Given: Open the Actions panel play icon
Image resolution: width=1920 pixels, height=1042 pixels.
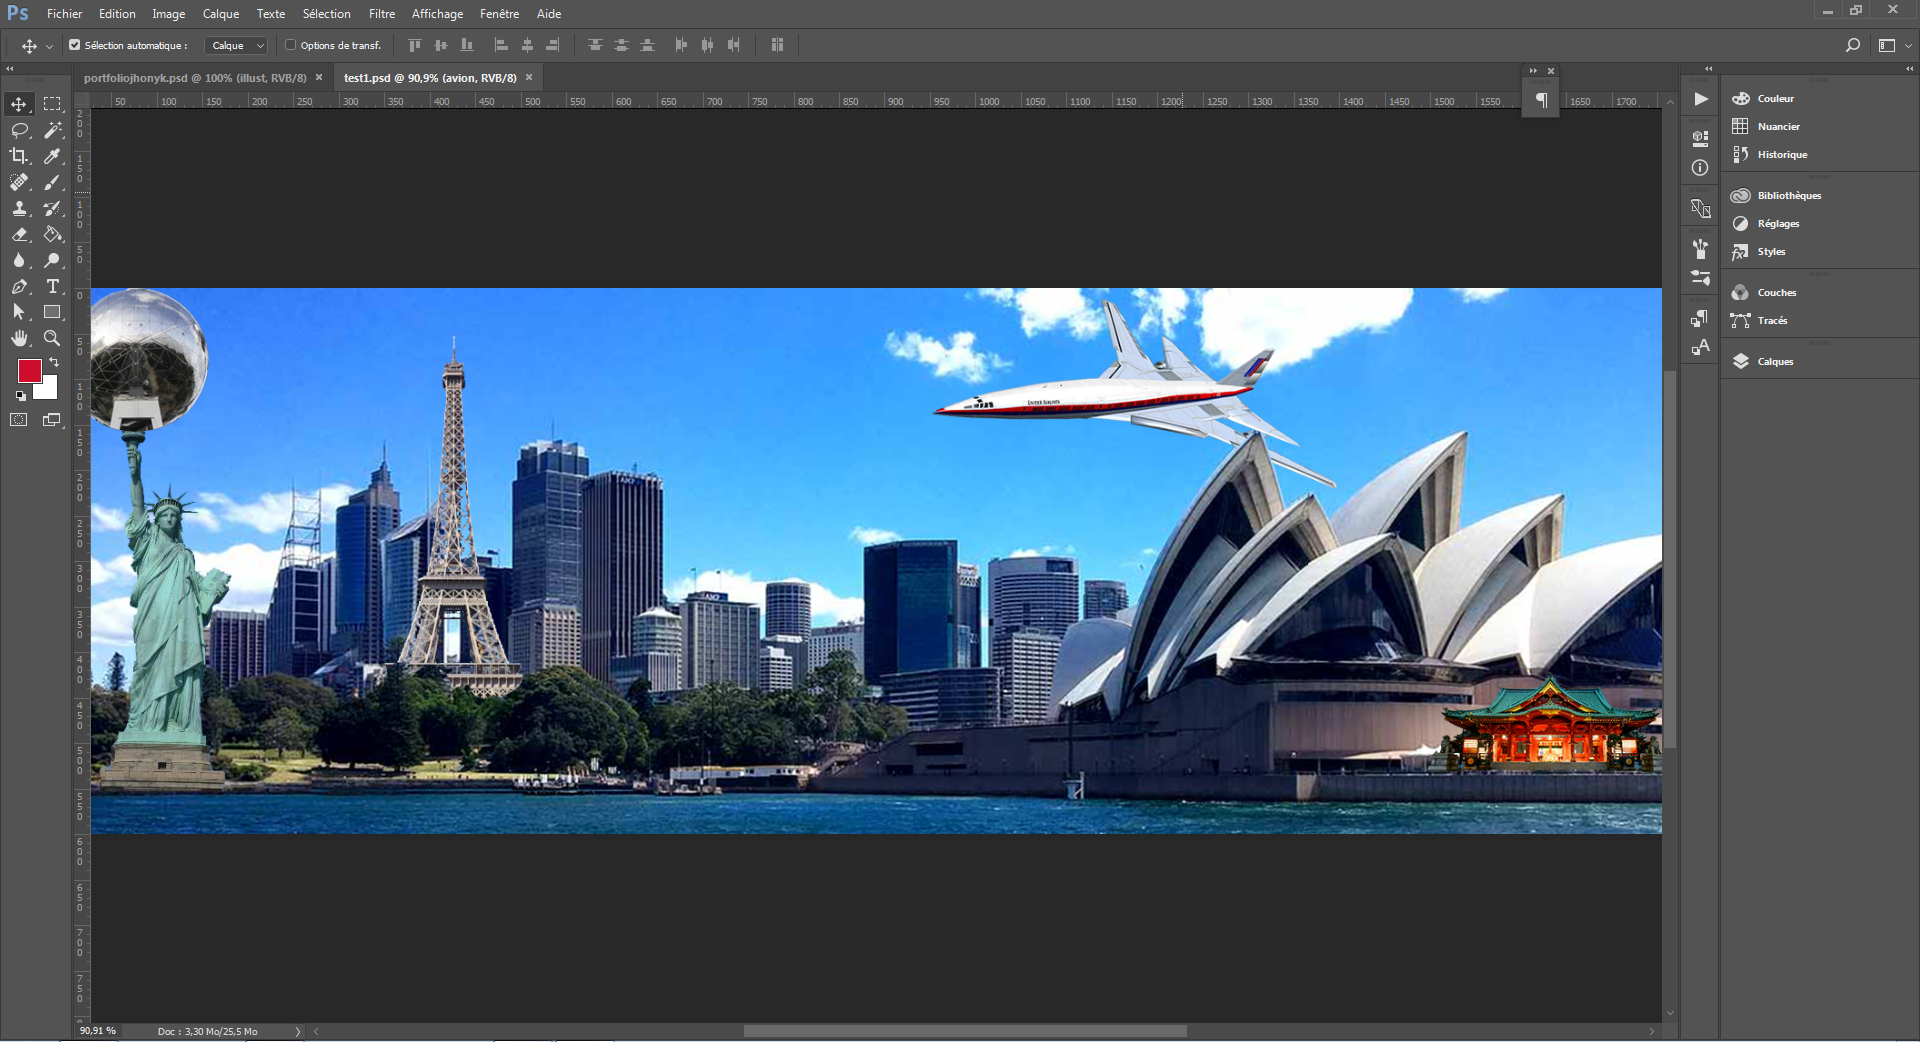Looking at the screenshot, I should tap(1700, 99).
